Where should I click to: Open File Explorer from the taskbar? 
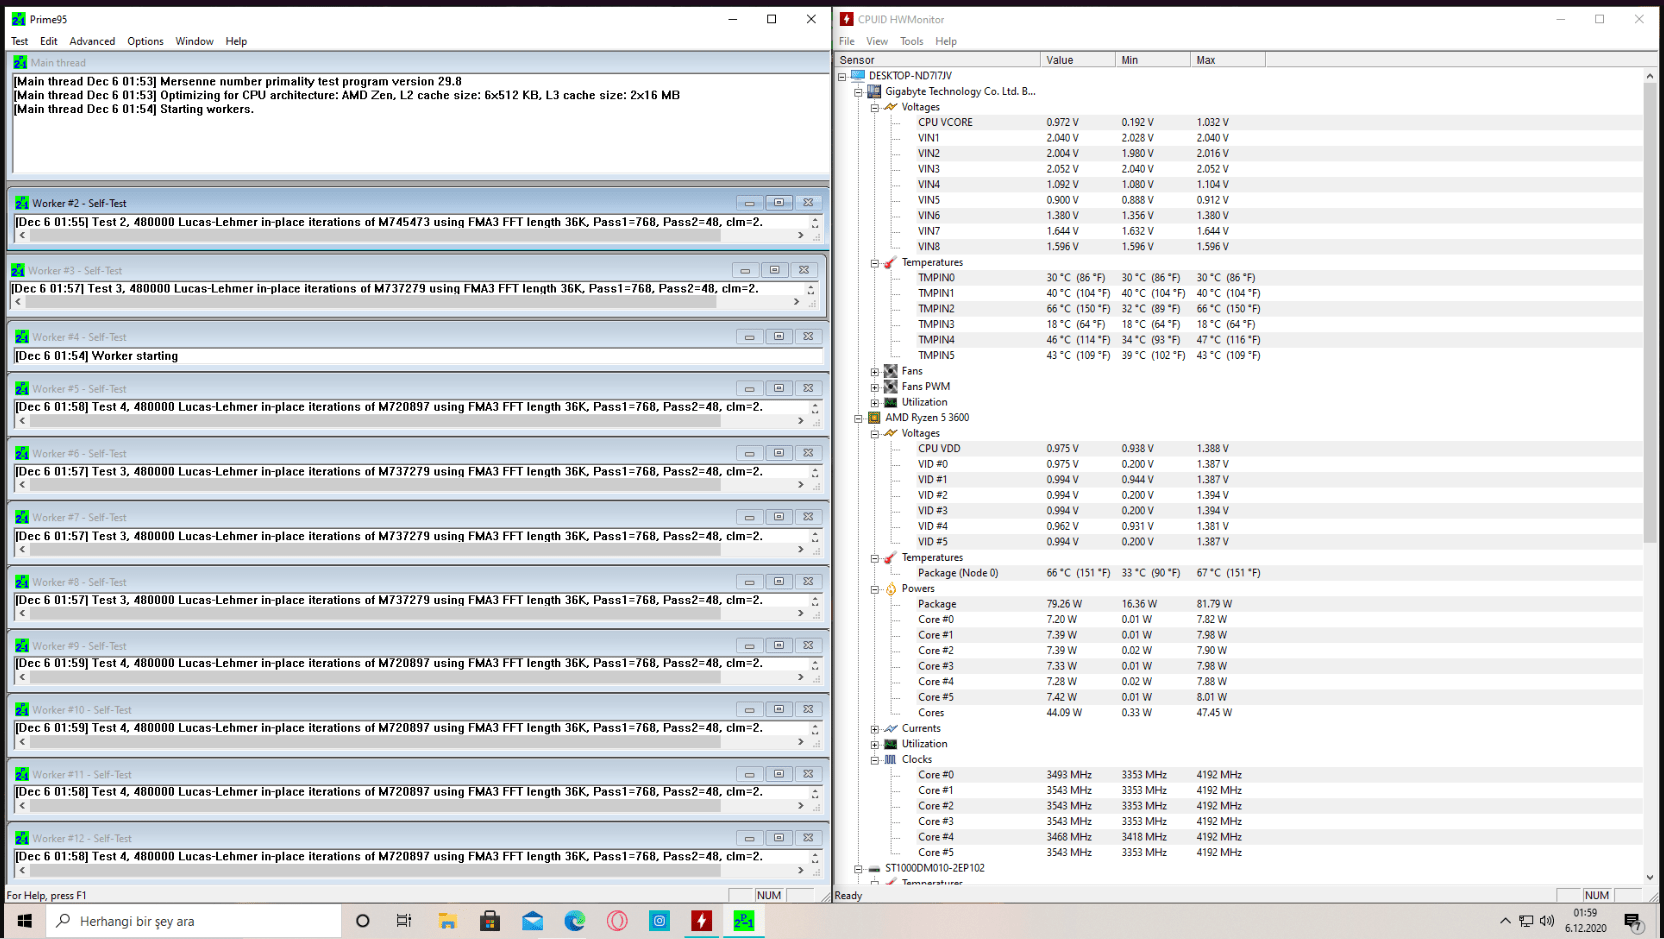coord(447,921)
